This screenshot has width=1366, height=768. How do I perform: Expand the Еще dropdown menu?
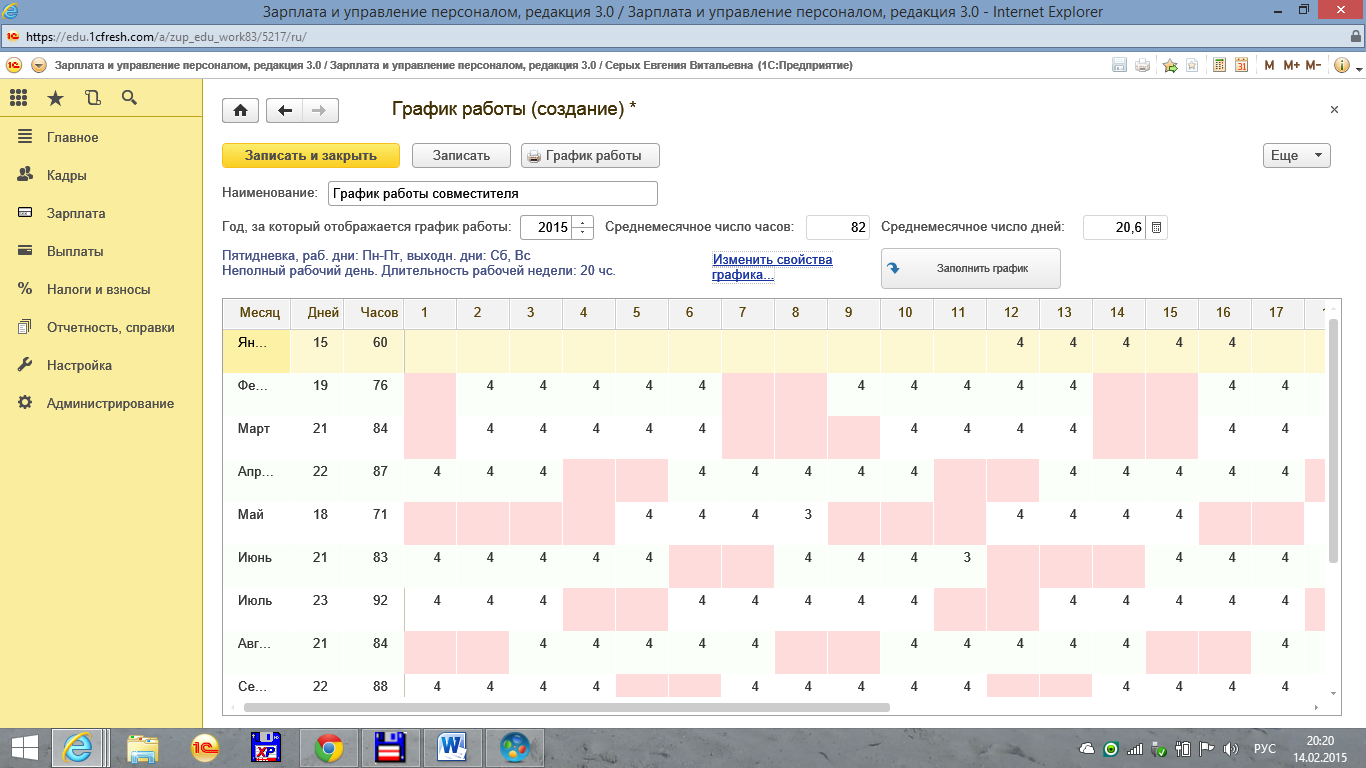coord(1297,155)
